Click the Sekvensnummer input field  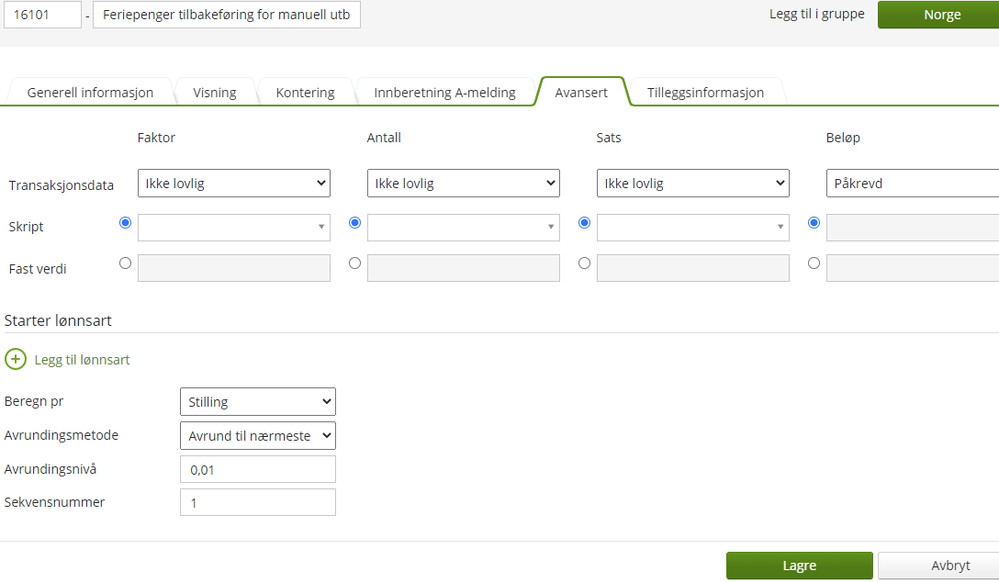coord(257,502)
